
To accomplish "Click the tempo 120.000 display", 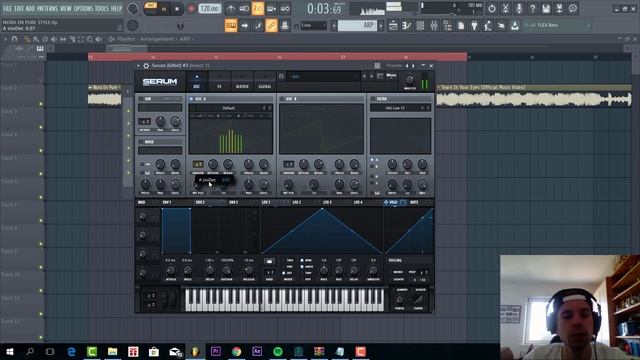I will (210, 9).
